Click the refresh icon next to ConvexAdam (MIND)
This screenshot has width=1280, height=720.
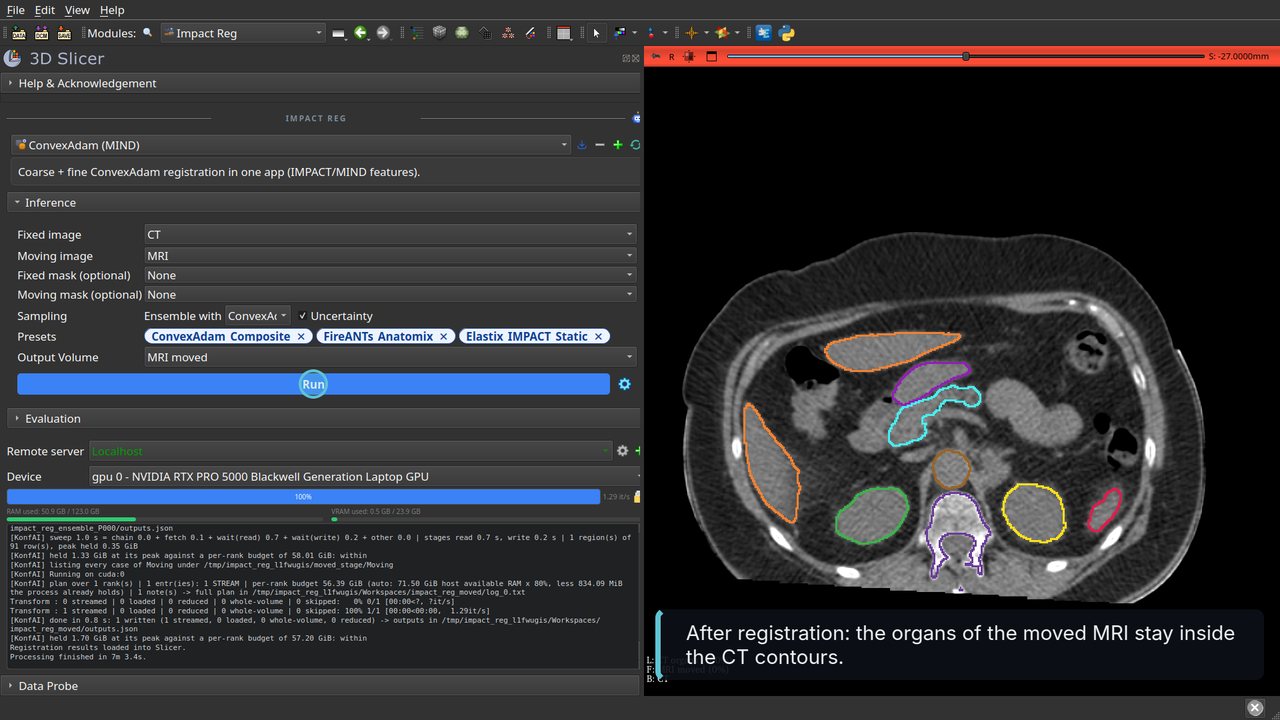(635, 145)
